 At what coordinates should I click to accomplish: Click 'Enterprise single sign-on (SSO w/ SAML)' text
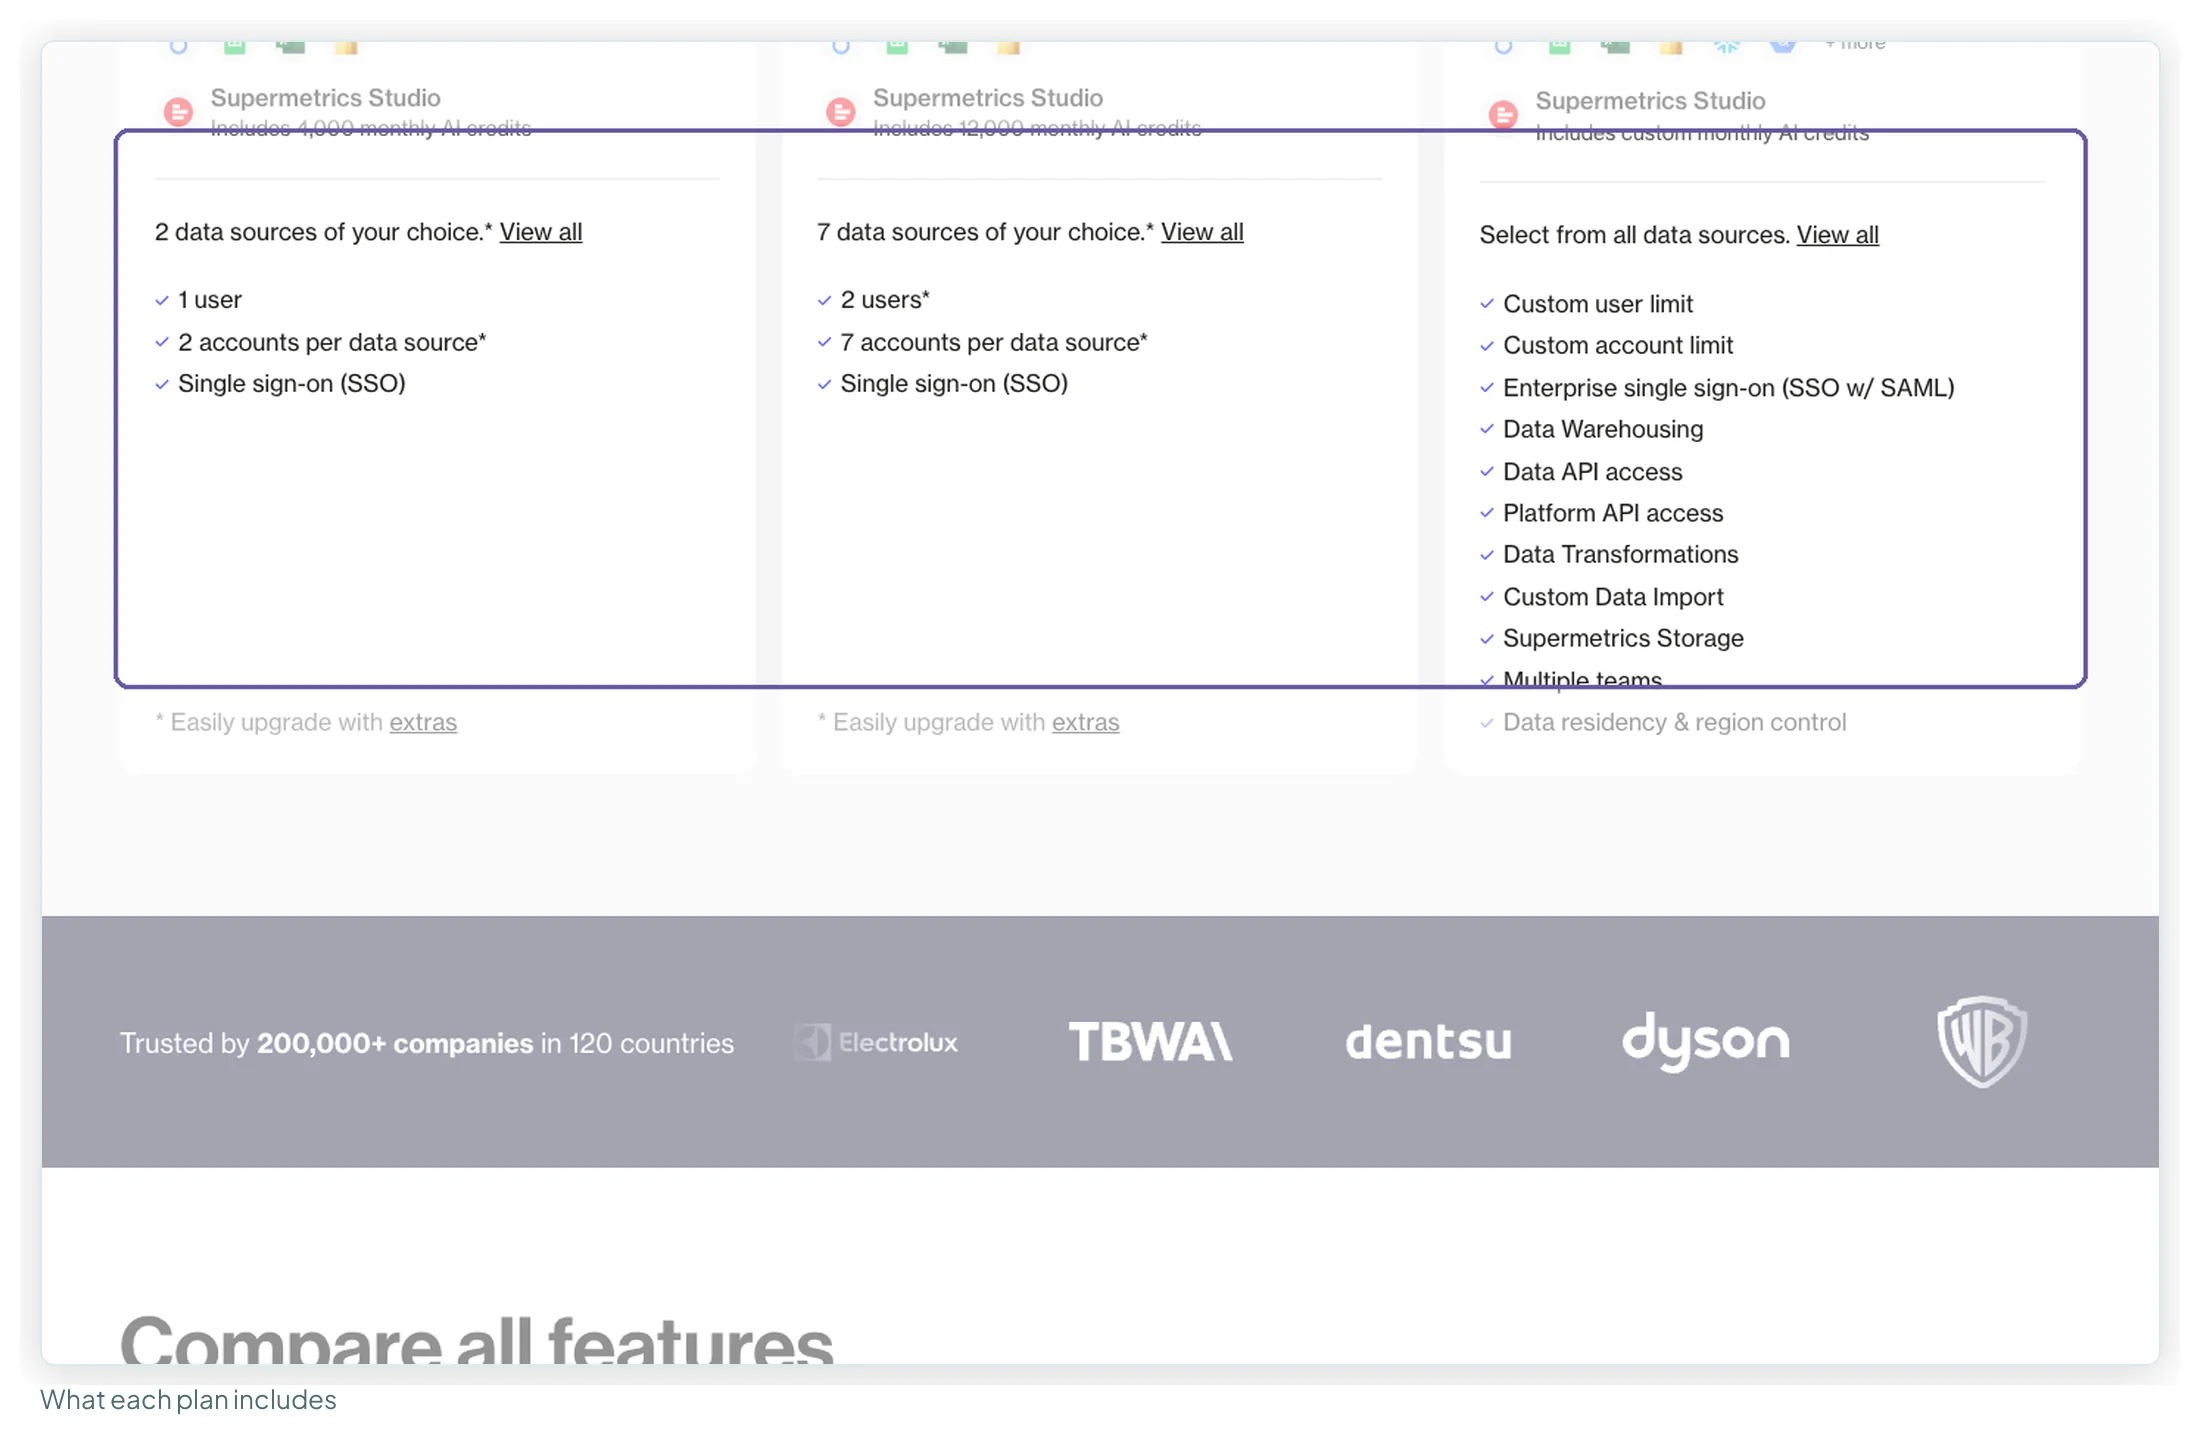pos(1728,388)
